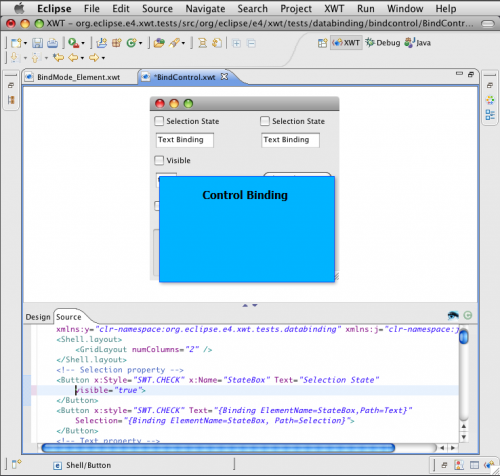Switch to the Design tab

click(x=38, y=317)
